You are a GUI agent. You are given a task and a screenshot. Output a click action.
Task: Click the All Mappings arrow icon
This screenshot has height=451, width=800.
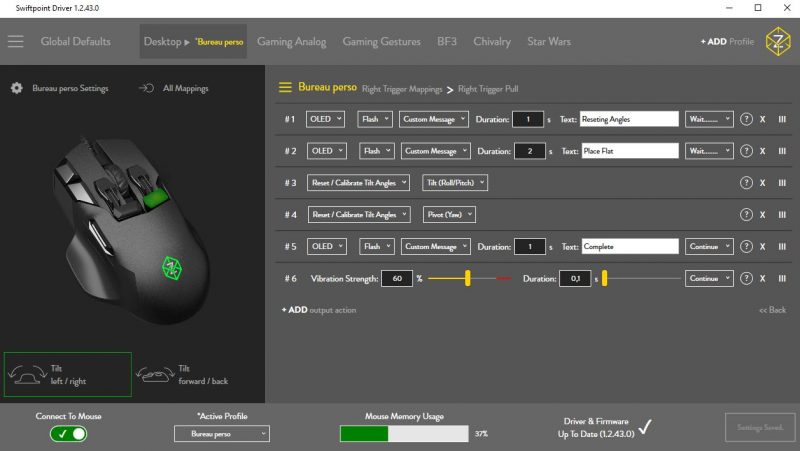(146, 88)
